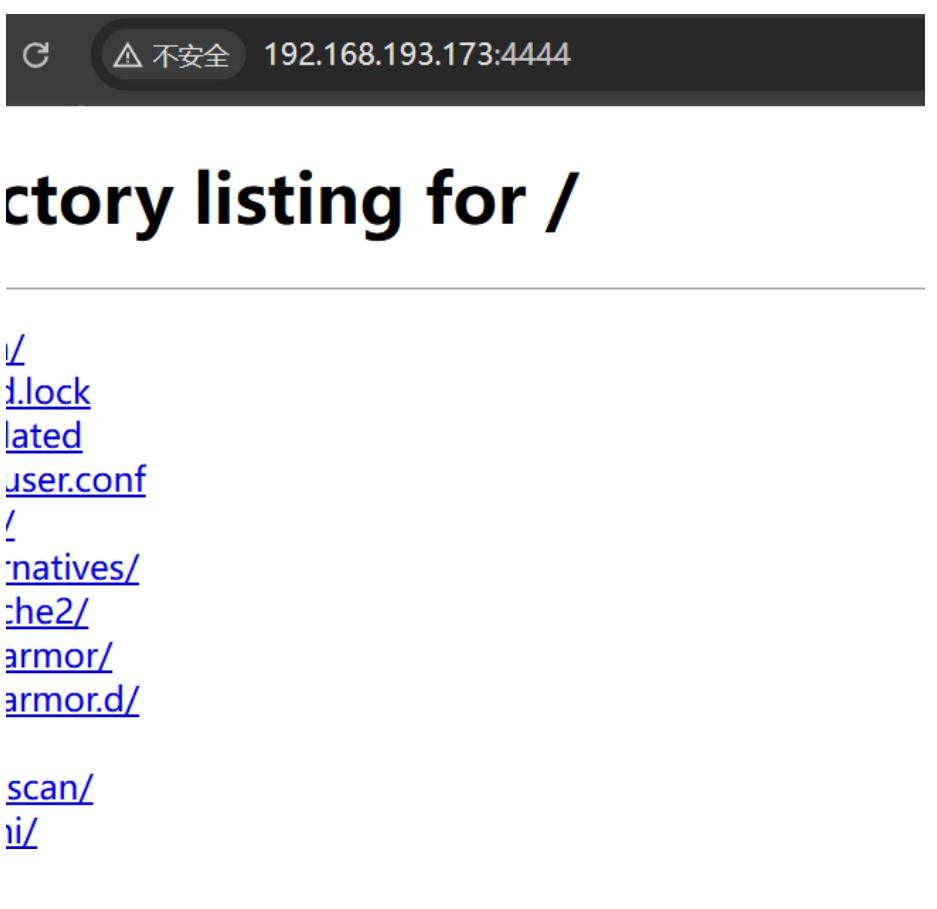Open the 'armor/' directory link
Screen dimensions: 937x909
tap(59, 656)
